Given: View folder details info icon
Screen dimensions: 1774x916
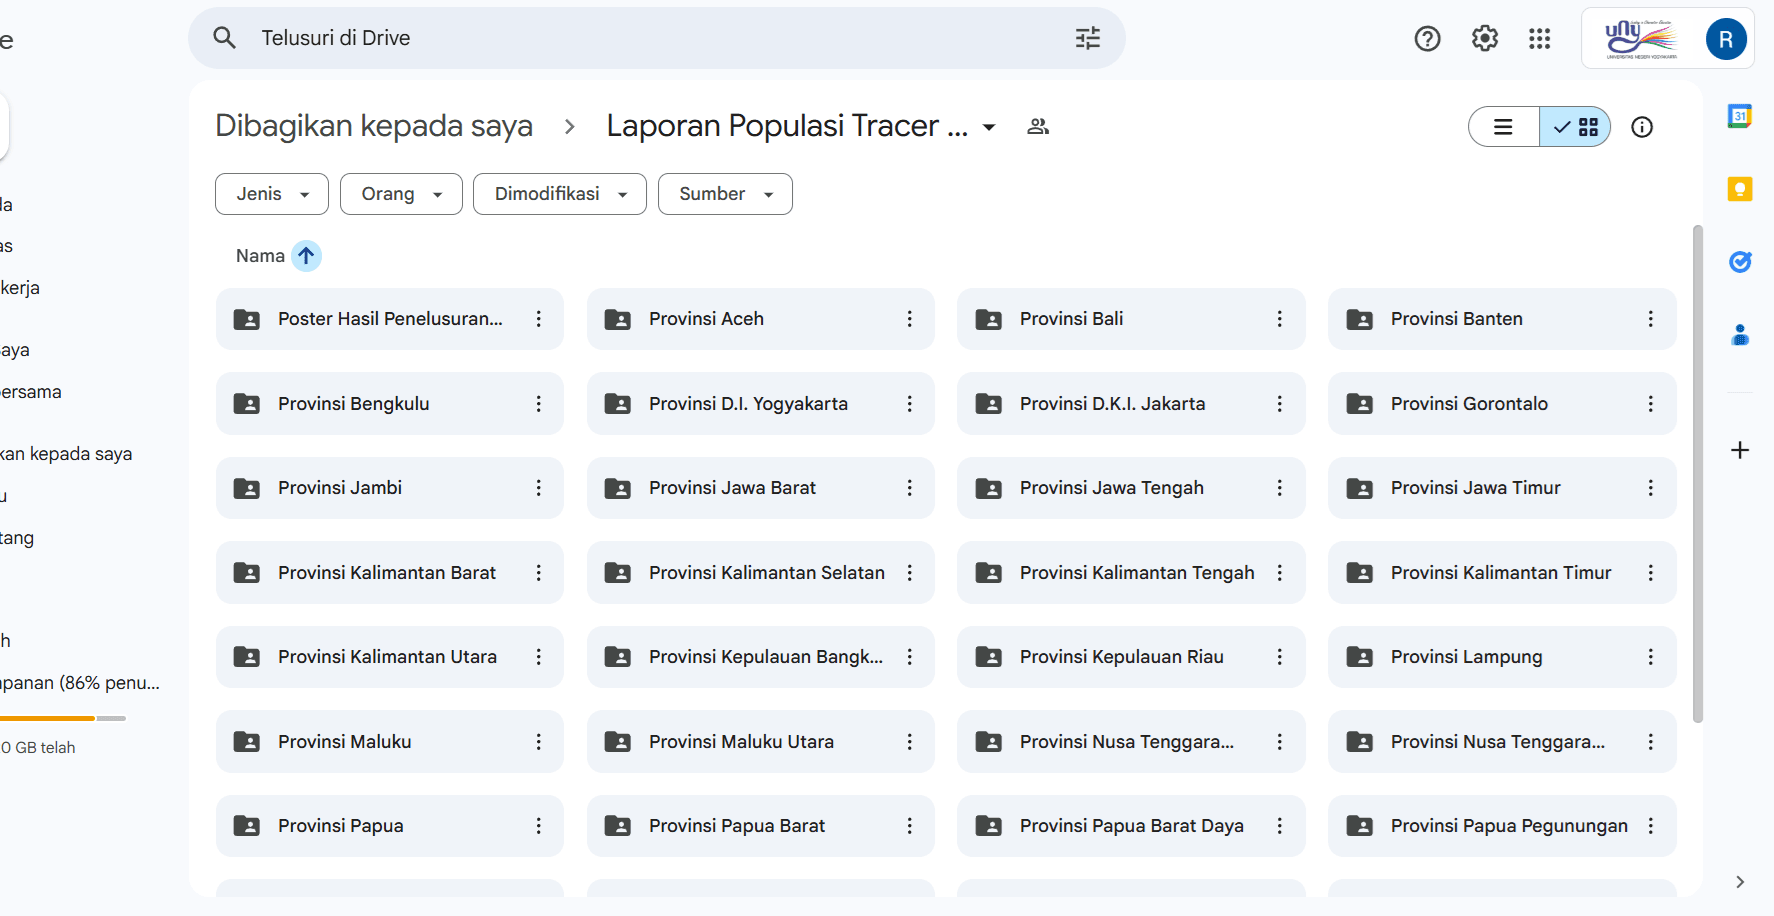Looking at the screenshot, I should coord(1642,127).
